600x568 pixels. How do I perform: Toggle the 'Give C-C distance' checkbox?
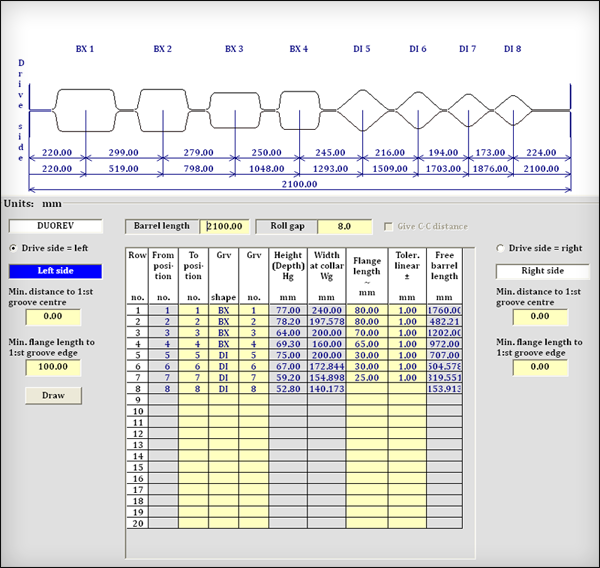click(x=388, y=227)
